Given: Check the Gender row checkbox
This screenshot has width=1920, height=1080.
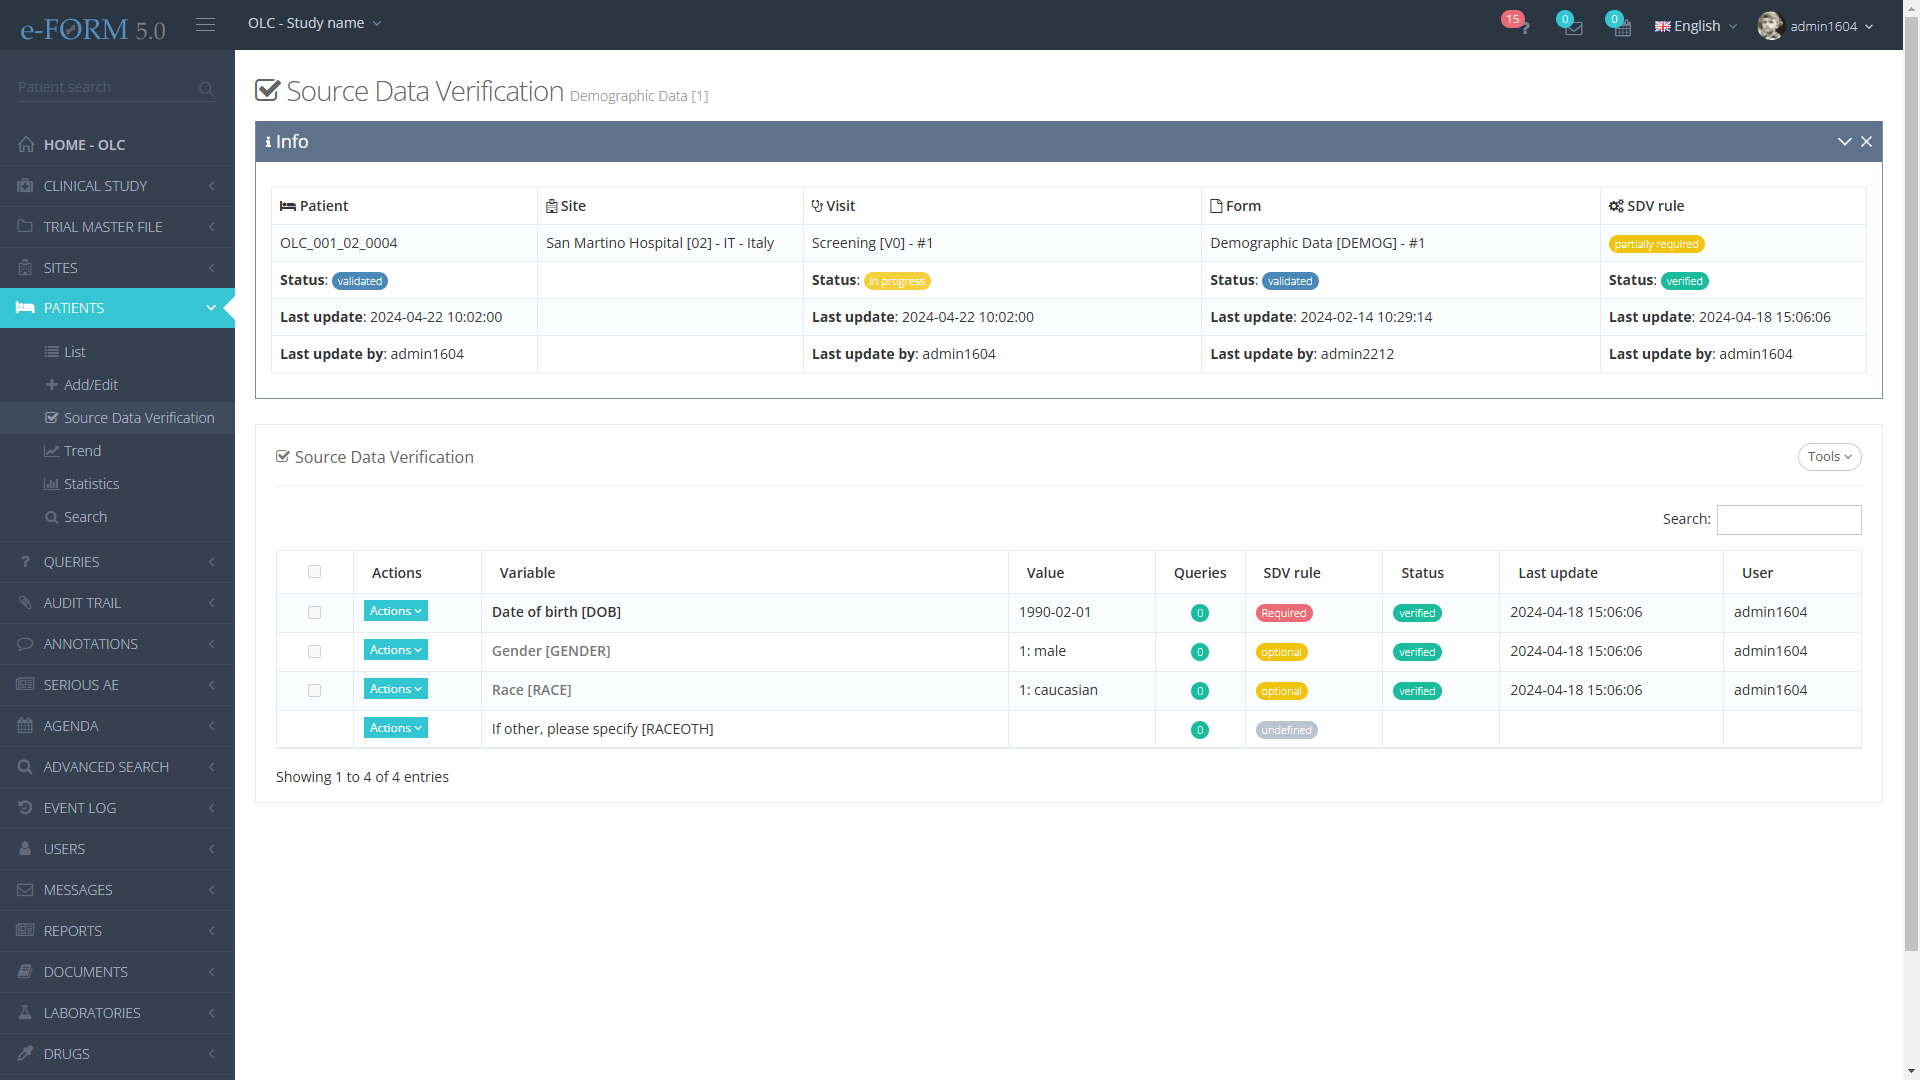Looking at the screenshot, I should tap(314, 651).
